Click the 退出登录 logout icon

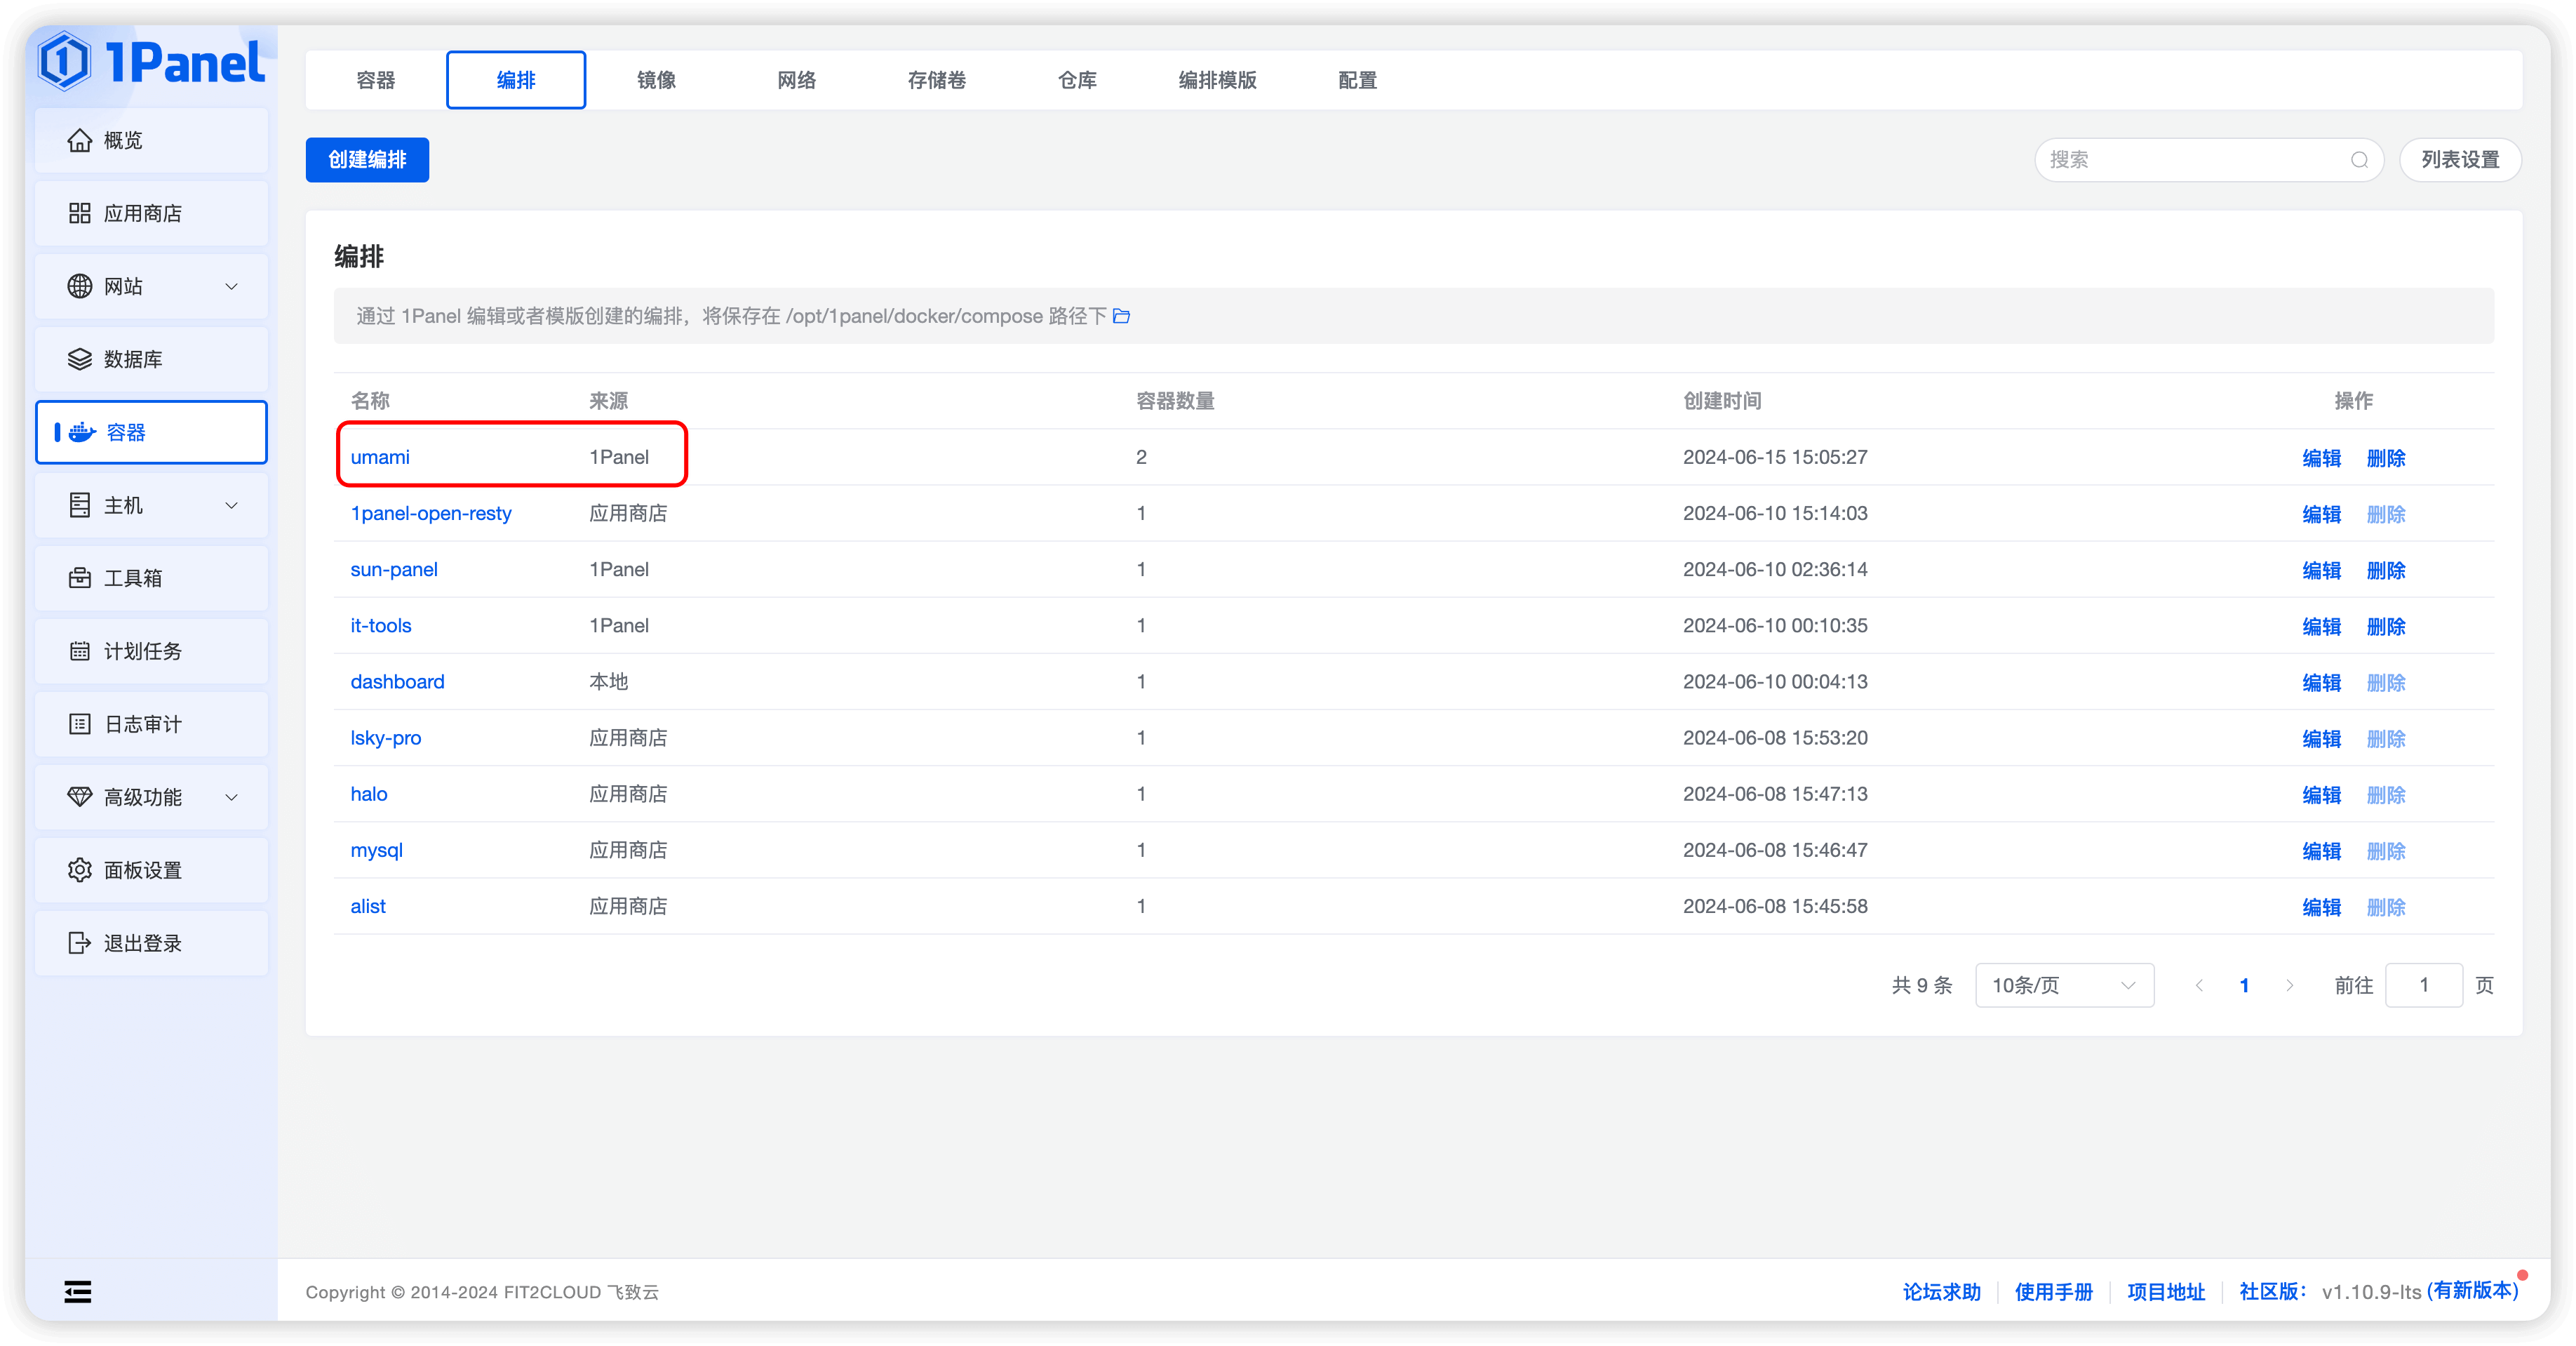tap(79, 943)
